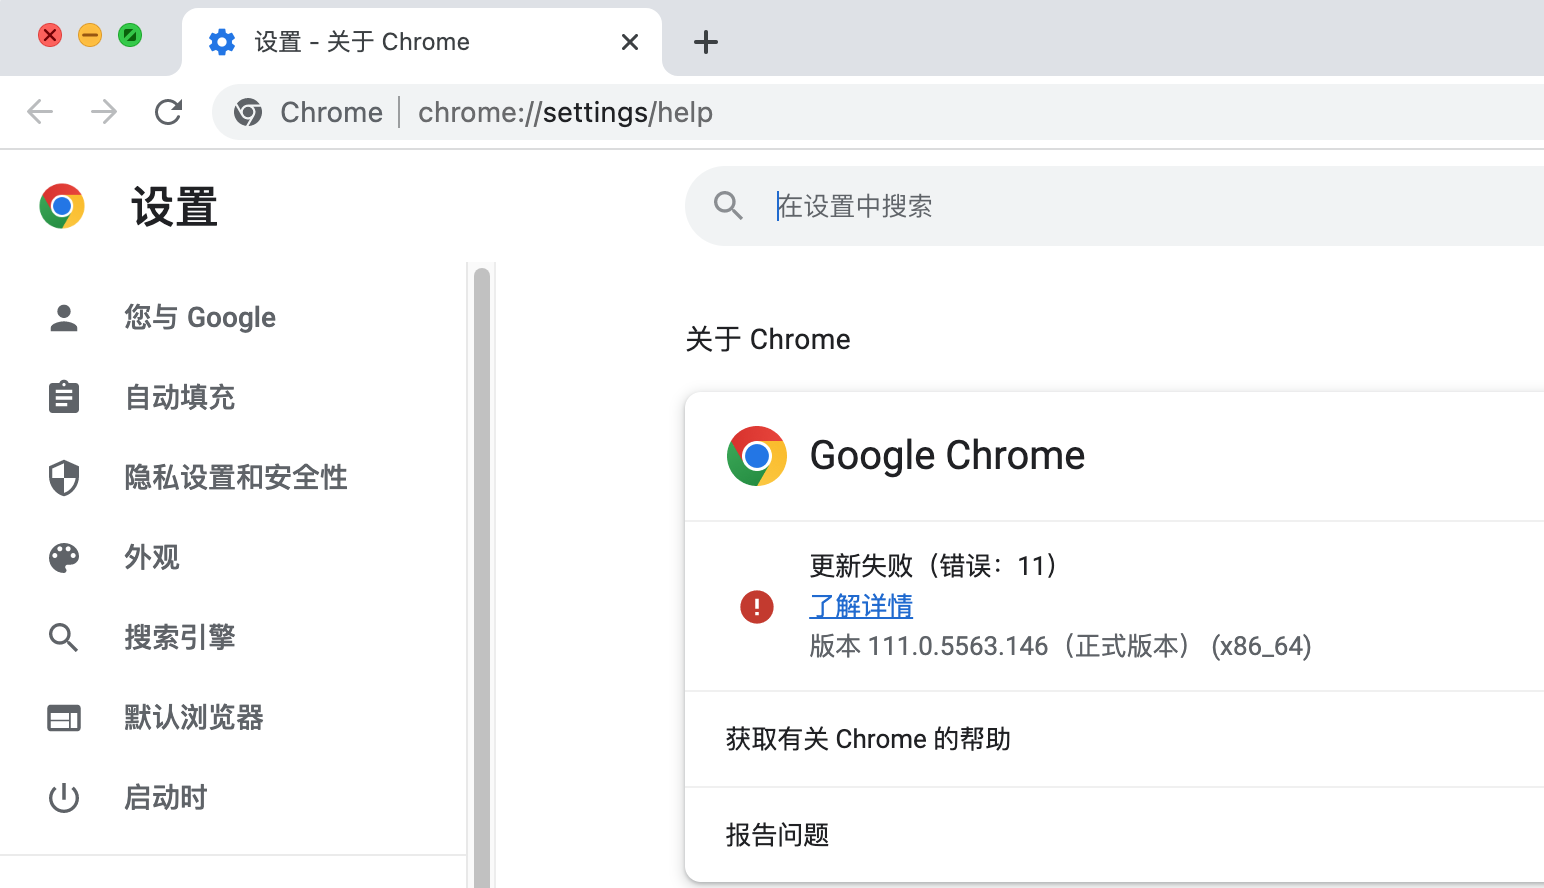Click the forward navigation arrow
1544x888 pixels.
104,112
